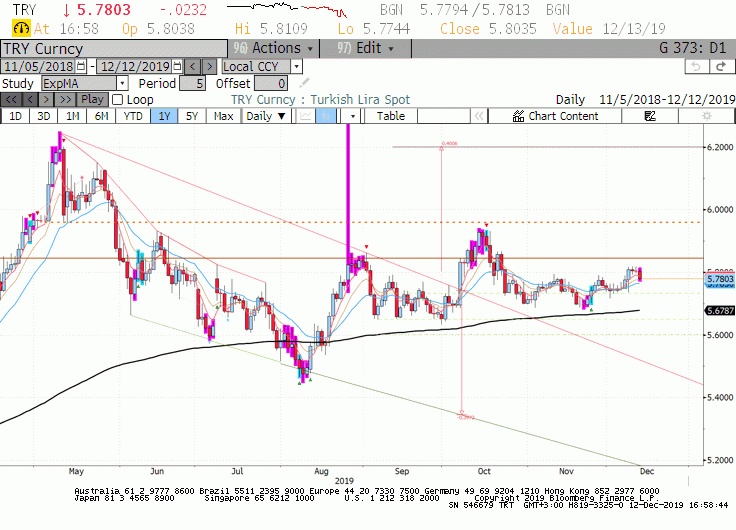Expand the ExpMA study dropdown

tap(122, 84)
